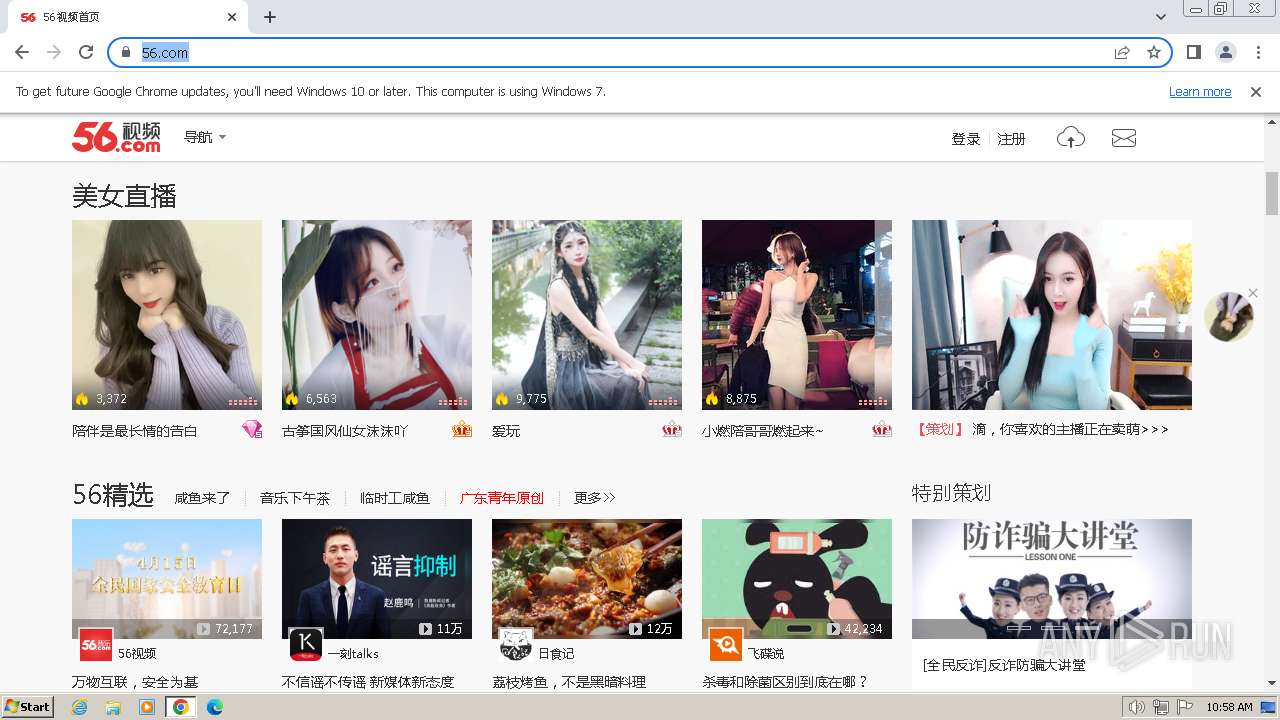The width and height of the screenshot is (1280, 720).
Task: Open live stream 陪伴是最长情的告白 thumbnail
Action: point(167,315)
